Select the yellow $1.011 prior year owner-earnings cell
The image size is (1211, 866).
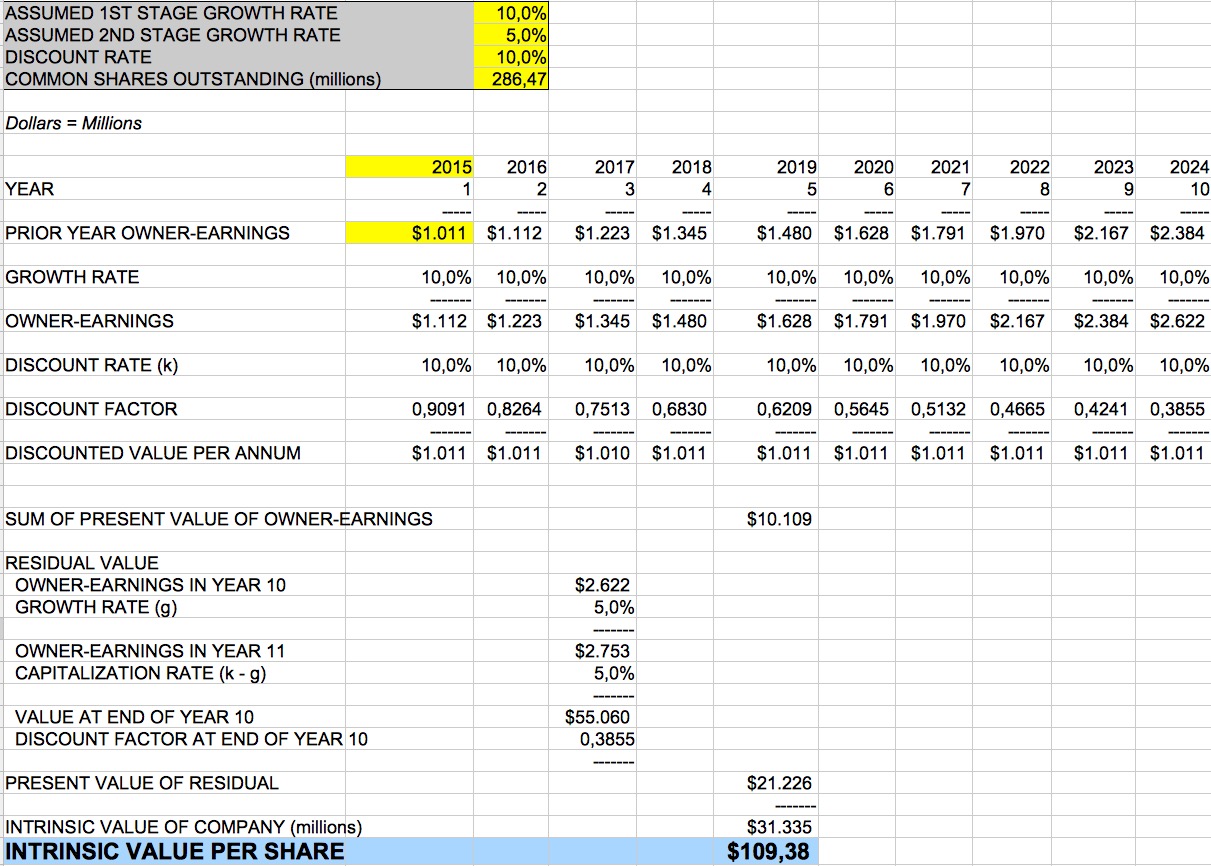click(410, 233)
